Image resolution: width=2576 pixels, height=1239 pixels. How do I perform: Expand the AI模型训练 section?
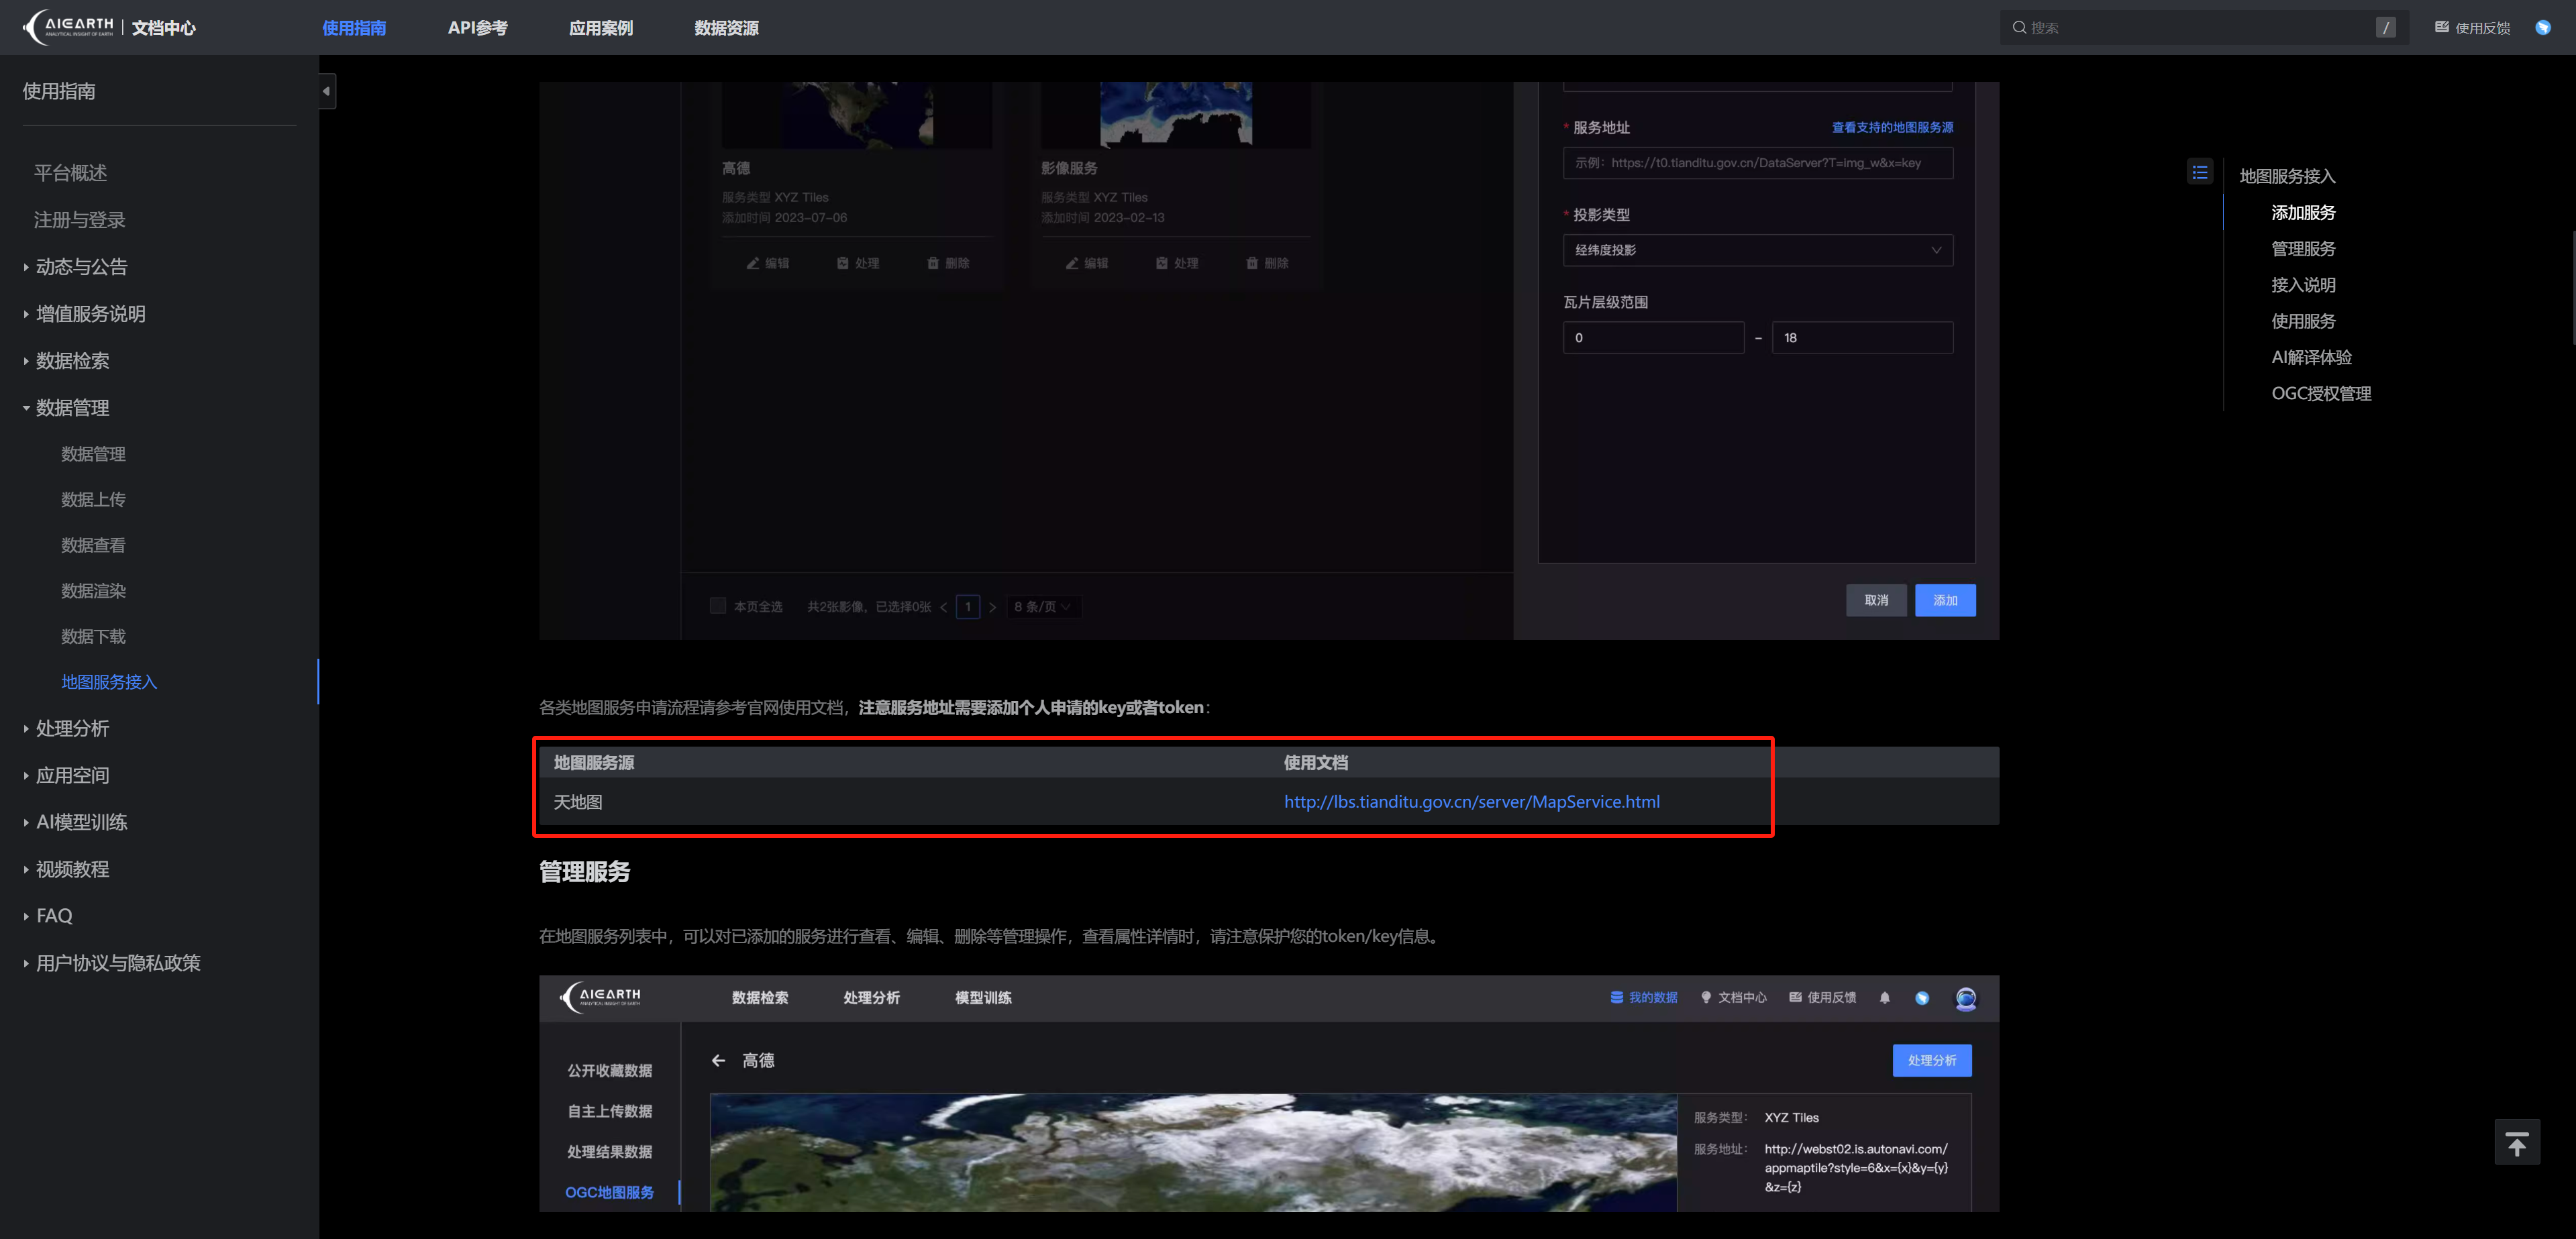point(26,823)
